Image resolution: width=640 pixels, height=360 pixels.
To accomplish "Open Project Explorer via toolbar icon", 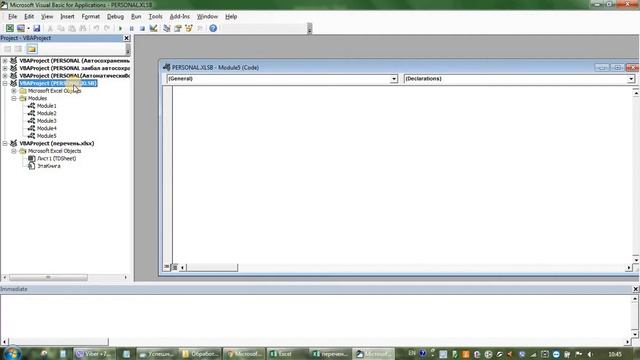I will pos(167,28).
